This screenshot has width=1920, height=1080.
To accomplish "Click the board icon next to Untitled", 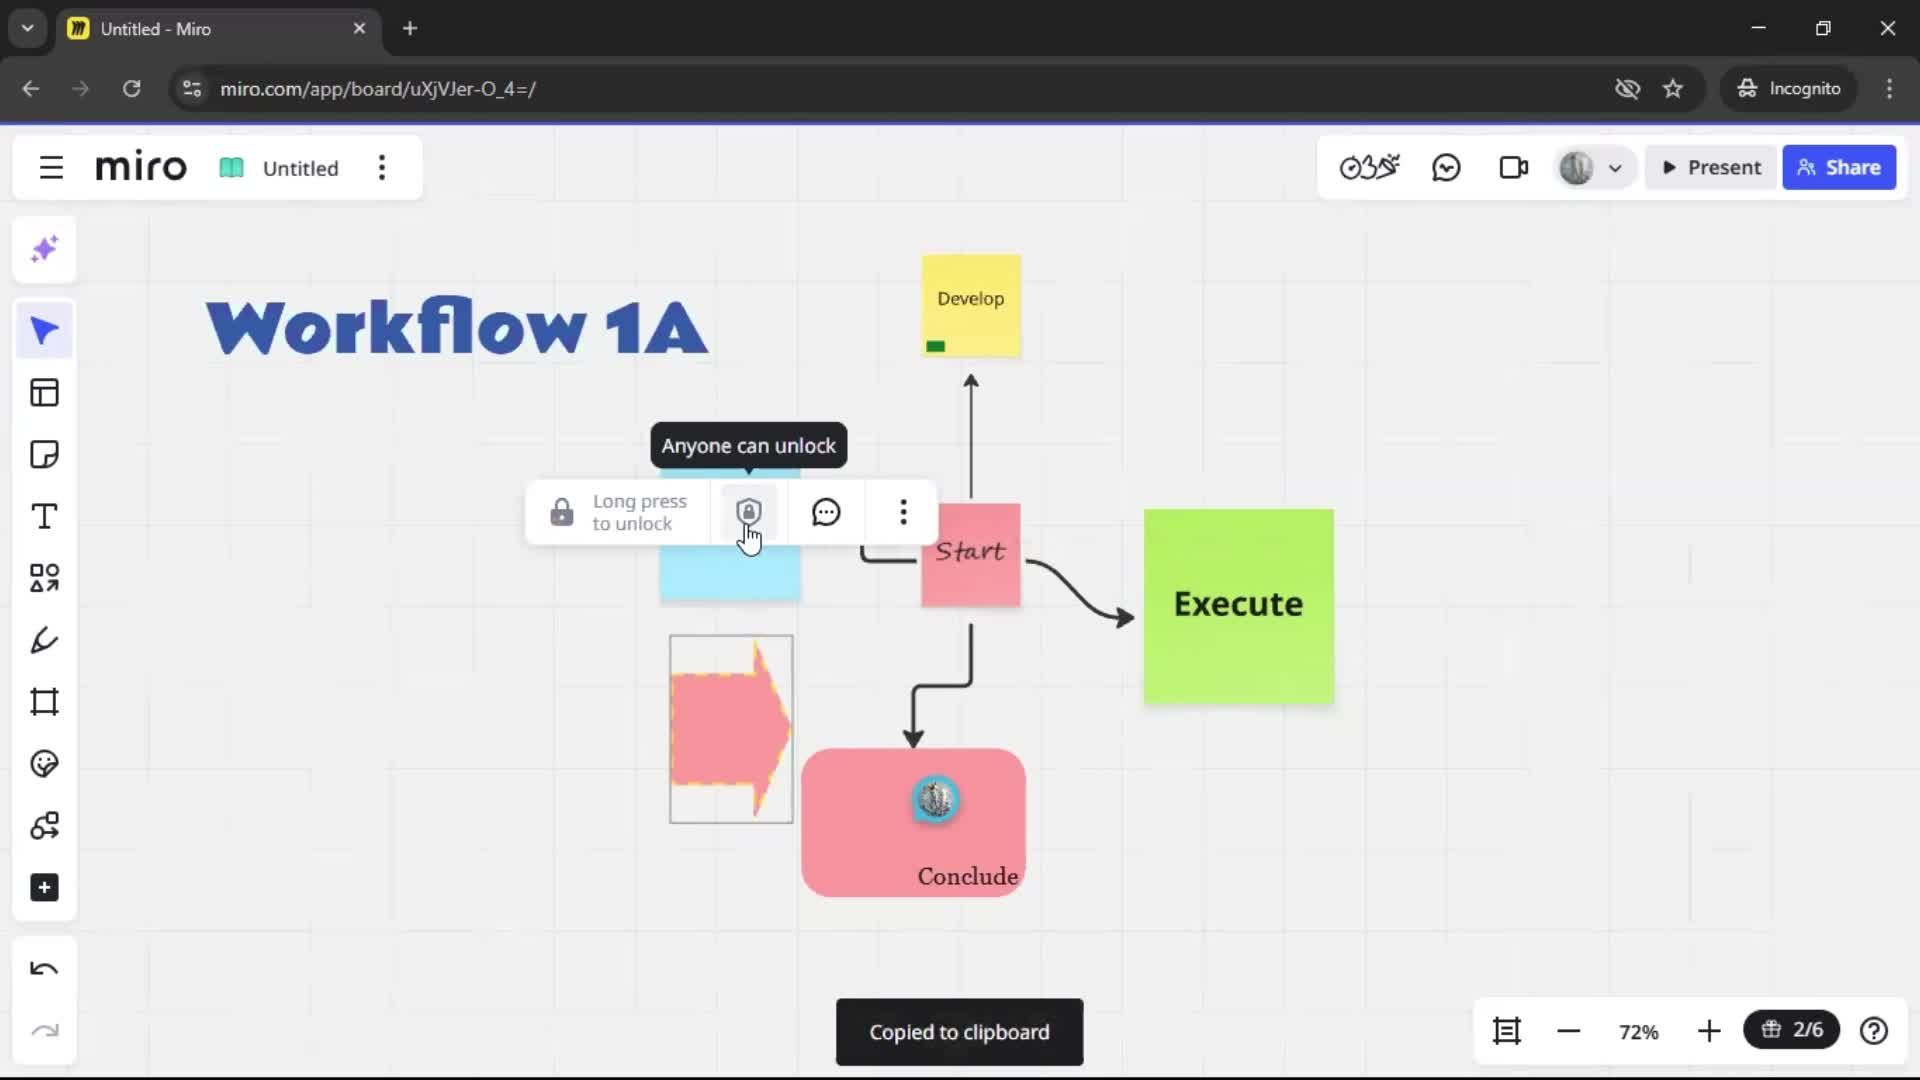I will (x=231, y=168).
